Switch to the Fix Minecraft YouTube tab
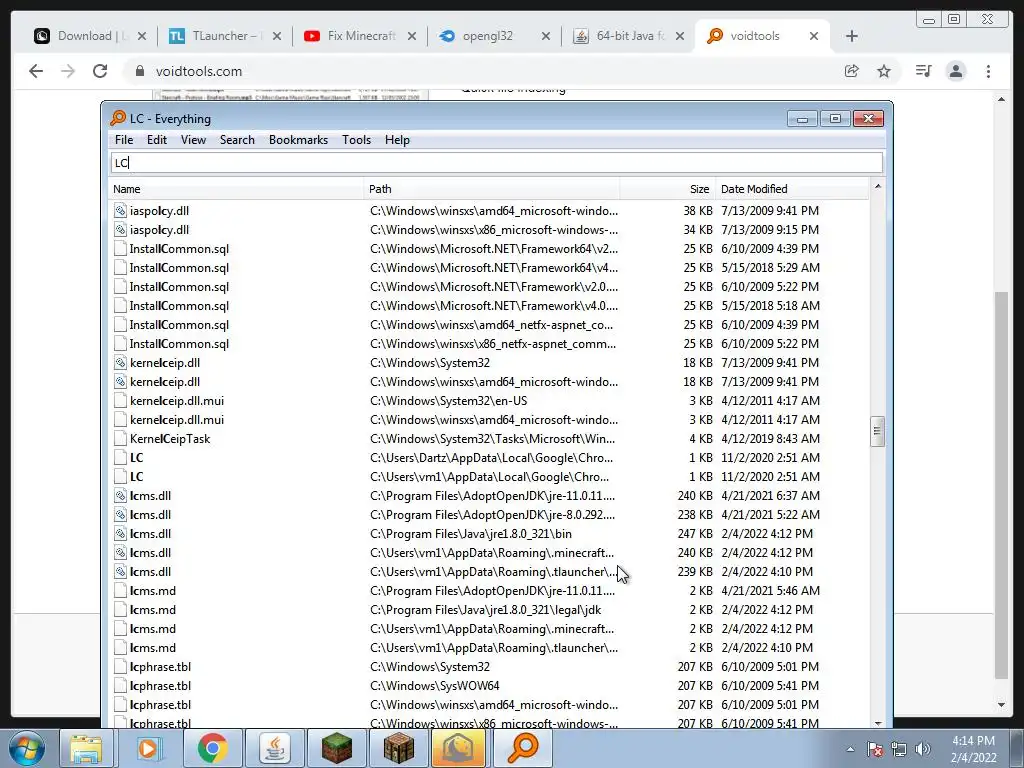 [x=360, y=36]
